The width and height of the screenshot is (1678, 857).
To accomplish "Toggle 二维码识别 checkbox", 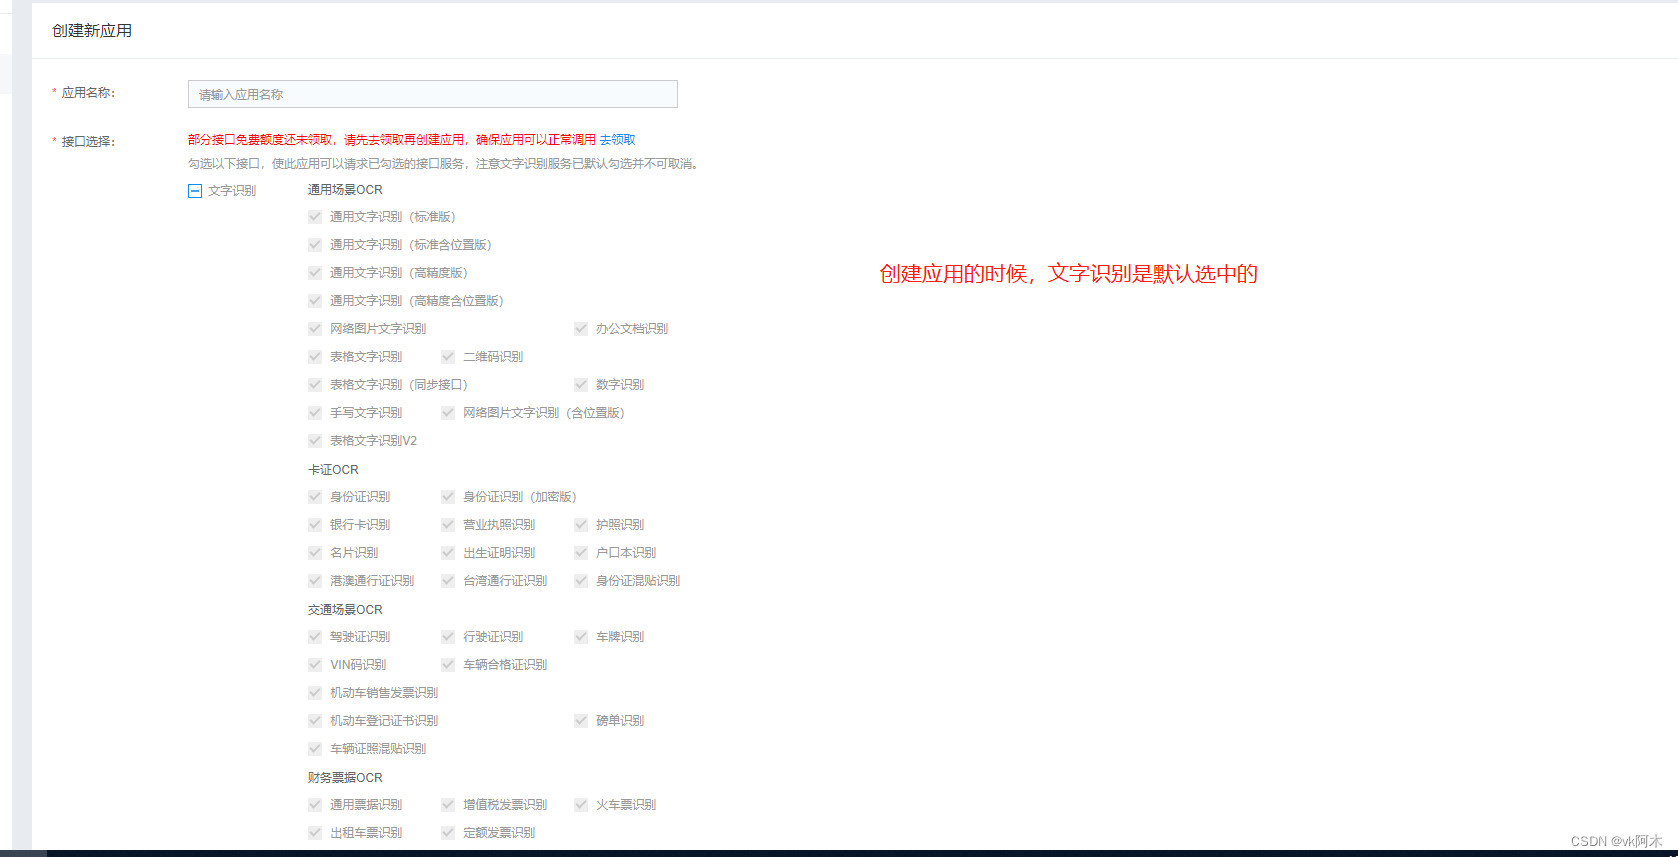I will point(448,357).
